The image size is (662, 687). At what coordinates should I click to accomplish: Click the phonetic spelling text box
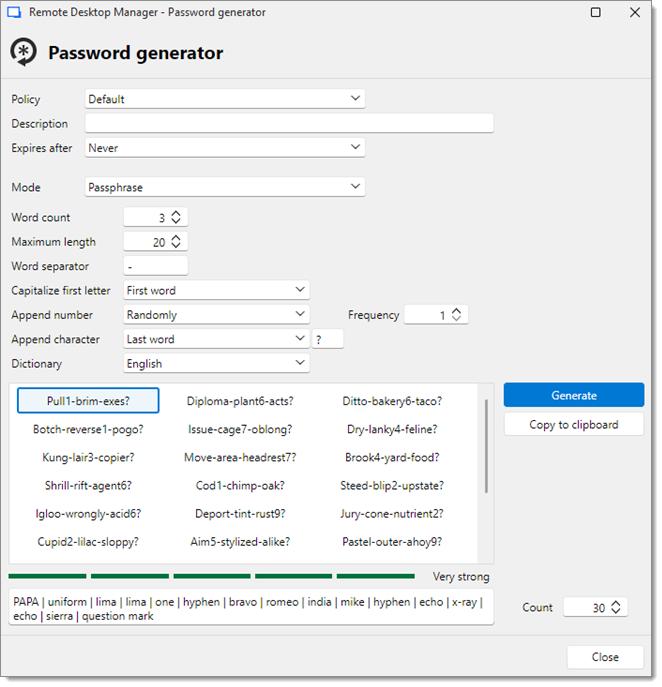[x=251, y=607]
